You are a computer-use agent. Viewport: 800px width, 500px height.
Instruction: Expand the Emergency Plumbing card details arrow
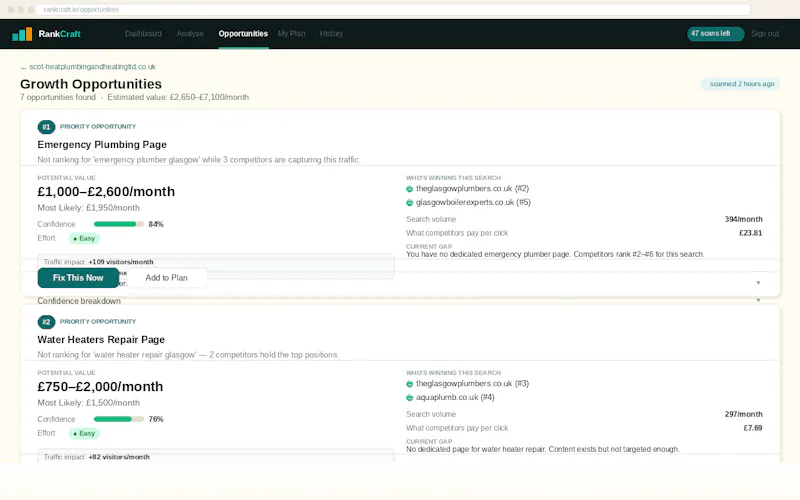click(758, 283)
